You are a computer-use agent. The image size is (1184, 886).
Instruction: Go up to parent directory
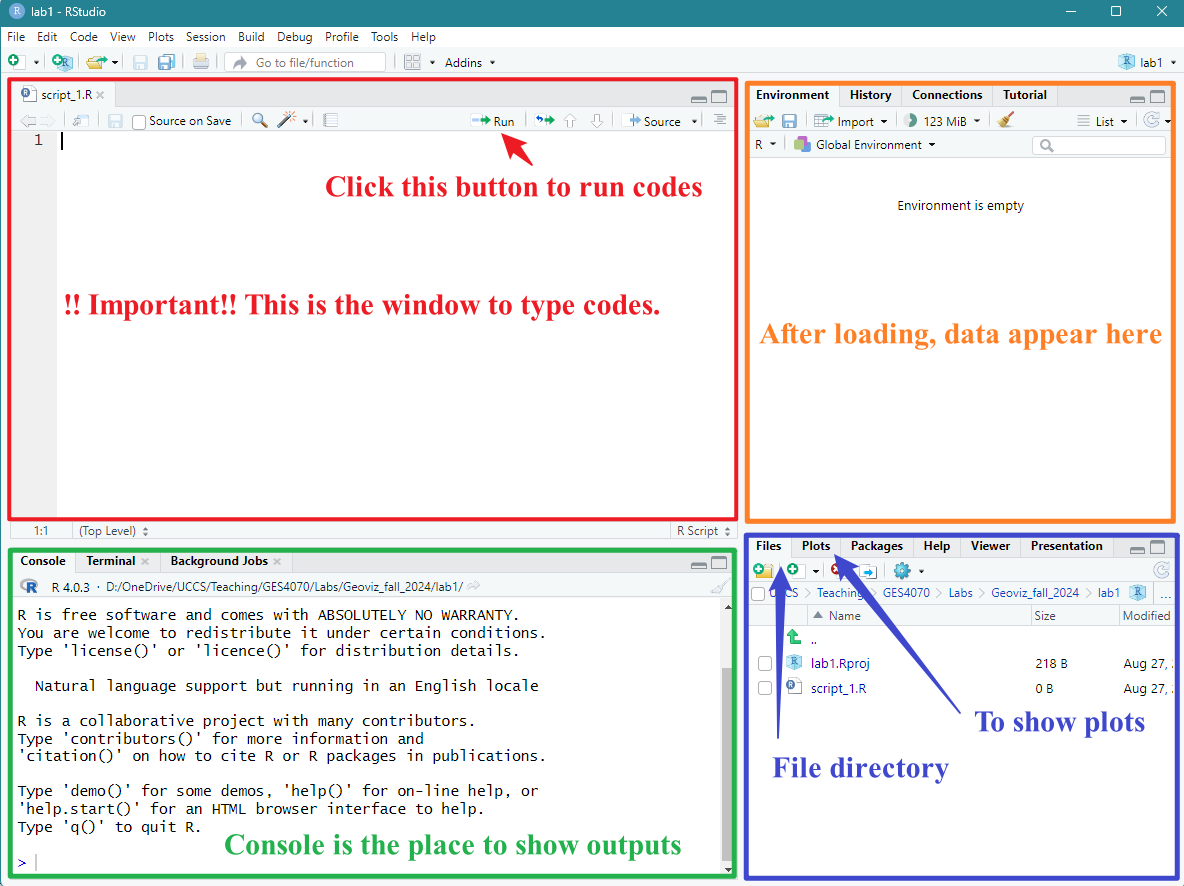click(x=794, y=637)
